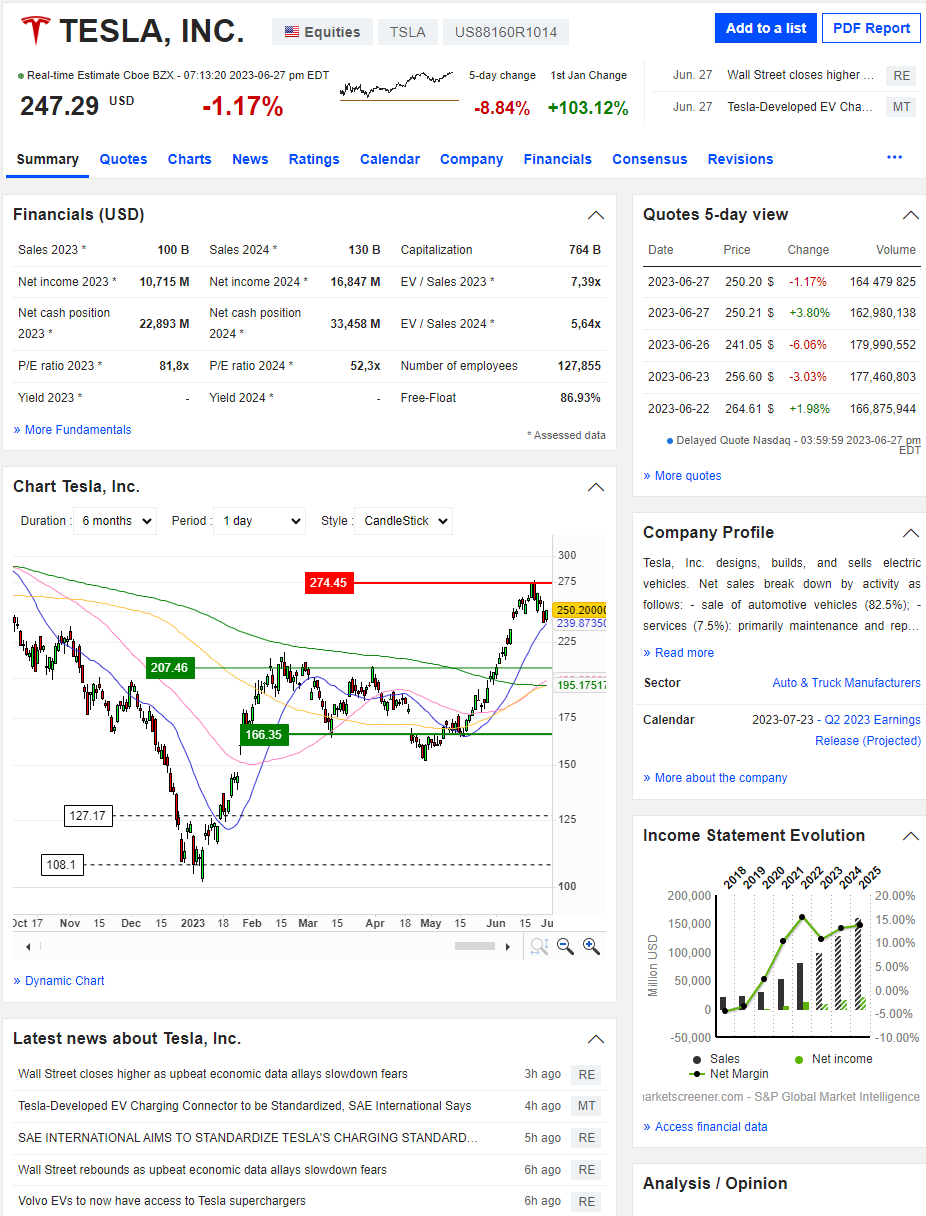Collapse the Income Statement Evolution panel
This screenshot has height=1216, width=926.
910,836
